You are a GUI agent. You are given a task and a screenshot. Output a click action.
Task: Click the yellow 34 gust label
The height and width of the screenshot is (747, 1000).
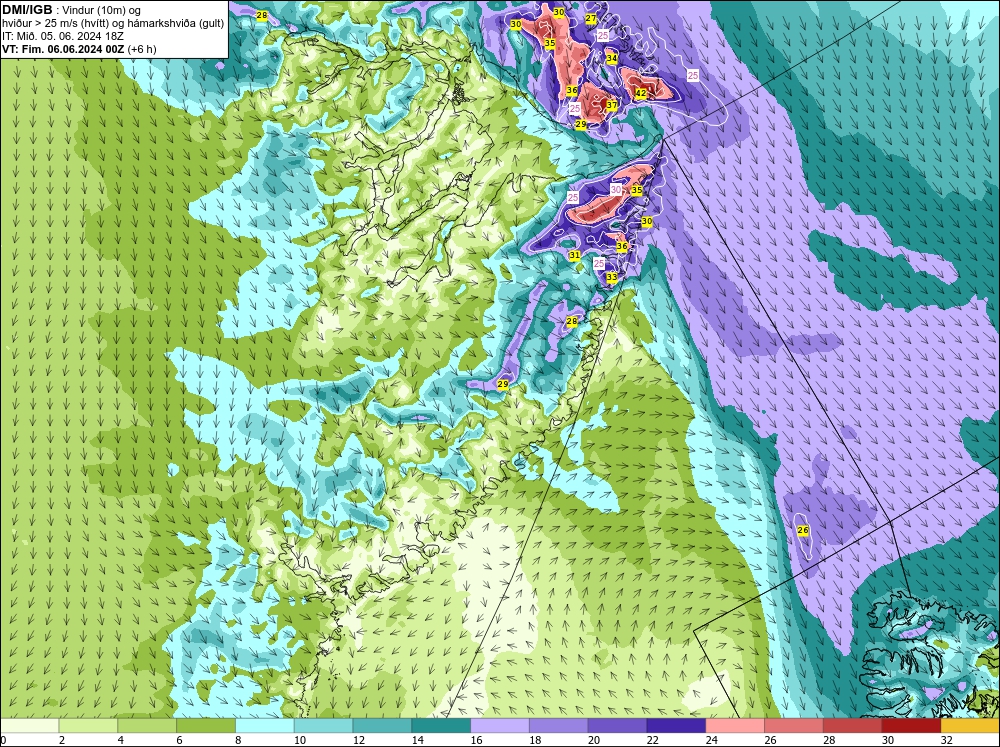pyautogui.click(x=612, y=58)
